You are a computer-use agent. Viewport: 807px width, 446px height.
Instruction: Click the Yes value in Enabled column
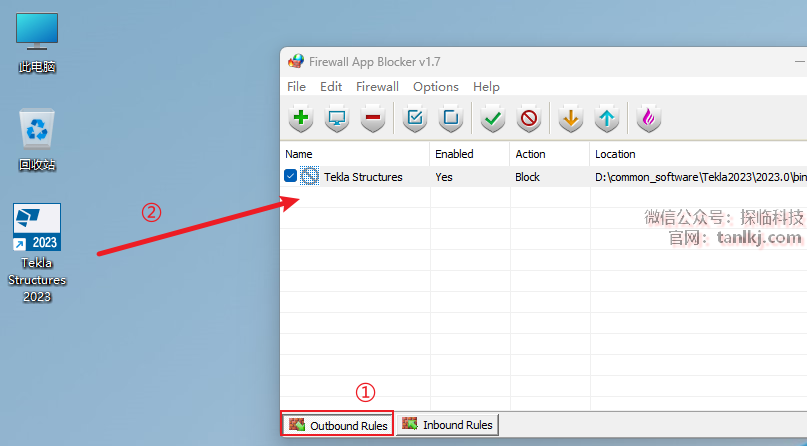(x=444, y=177)
